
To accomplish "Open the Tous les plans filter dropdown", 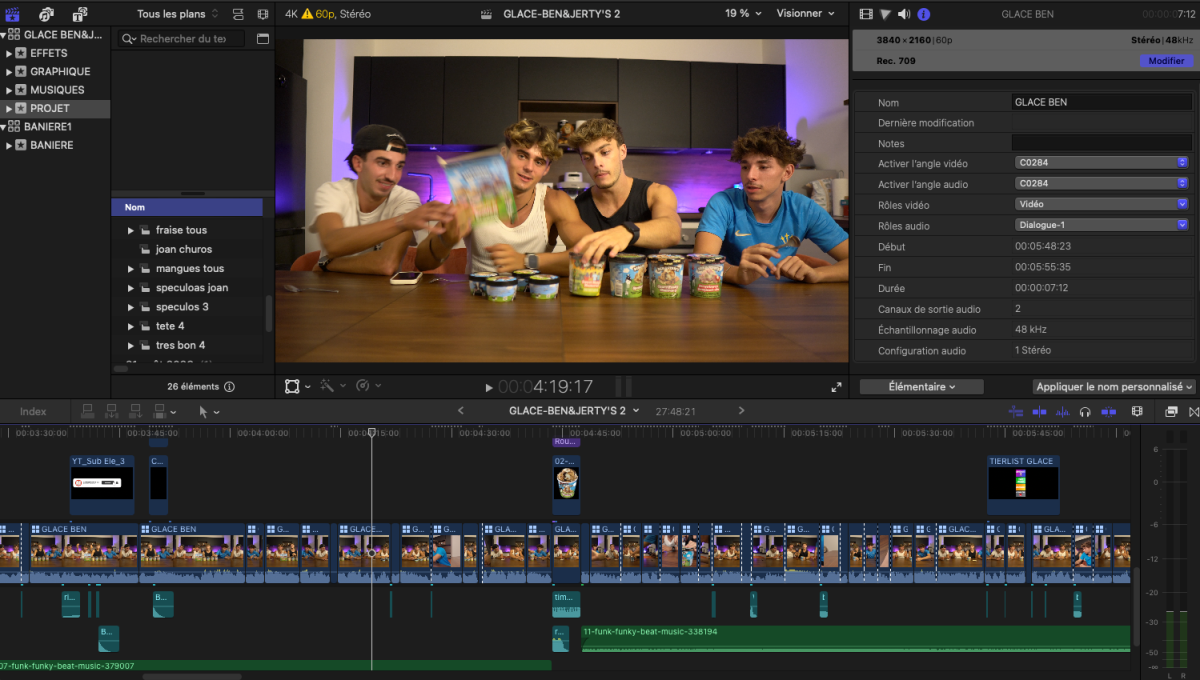I will pyautogui.click(x=178, y=14).
